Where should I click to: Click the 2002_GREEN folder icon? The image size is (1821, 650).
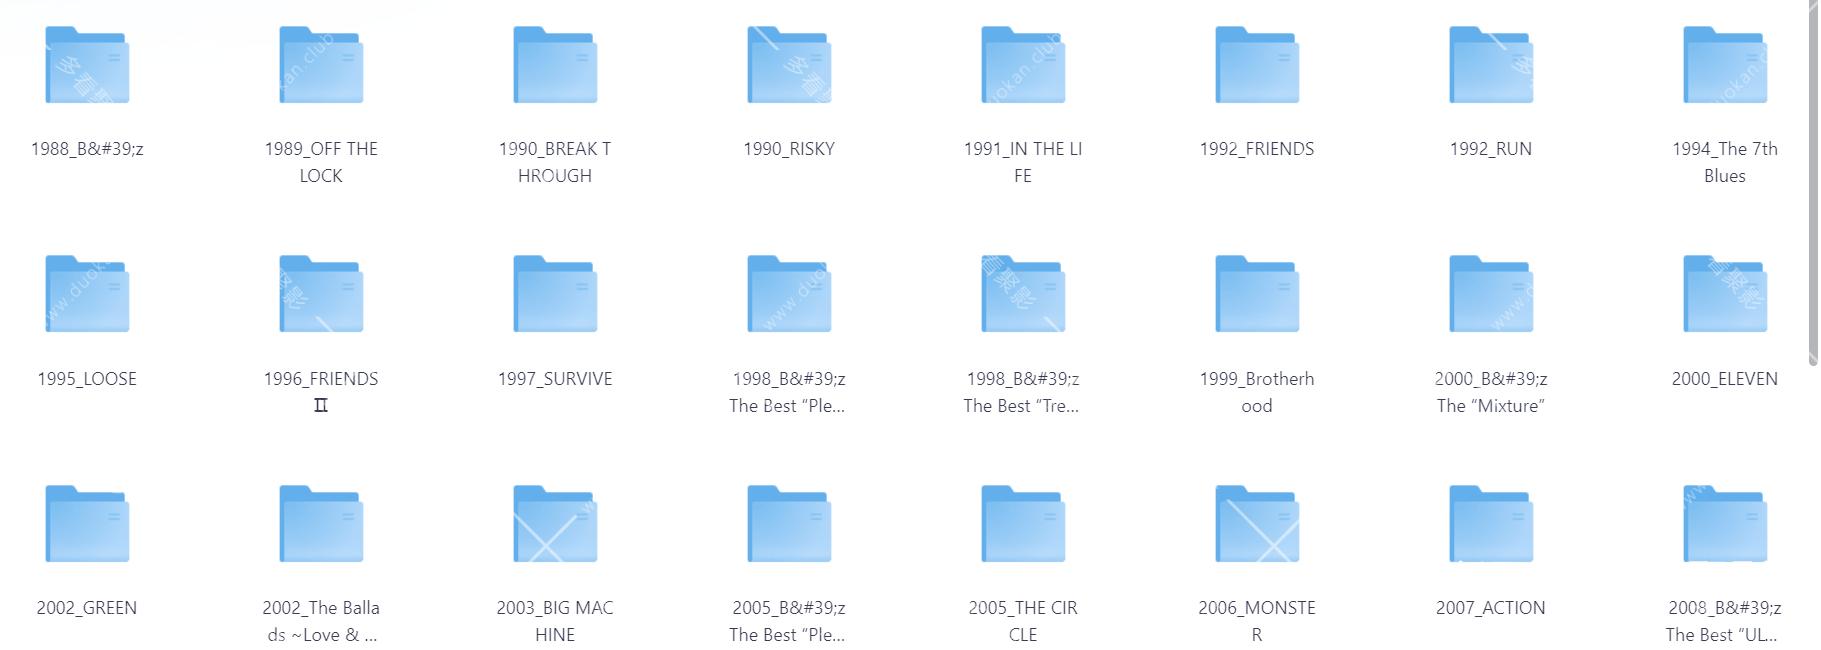point(87,524)
